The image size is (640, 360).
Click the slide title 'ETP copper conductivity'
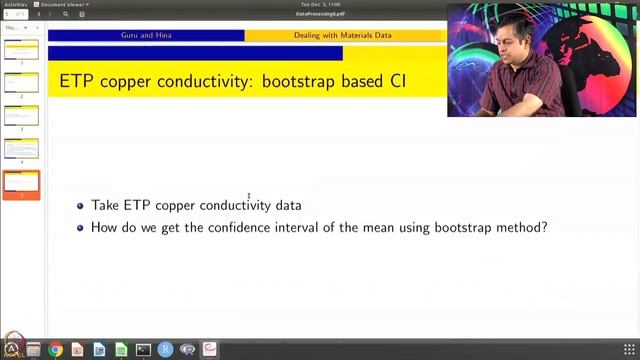point(233,81)
